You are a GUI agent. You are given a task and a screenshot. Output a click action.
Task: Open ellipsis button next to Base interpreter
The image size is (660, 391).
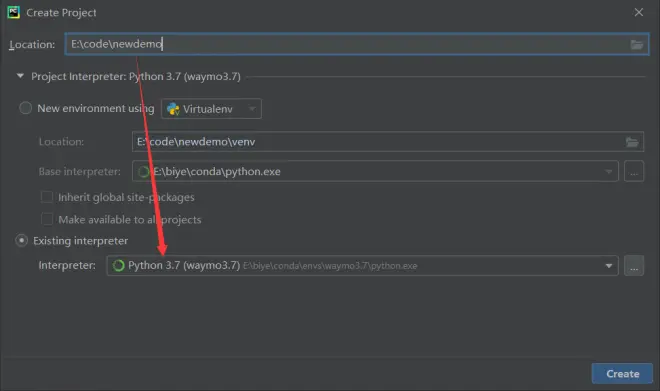634,171
